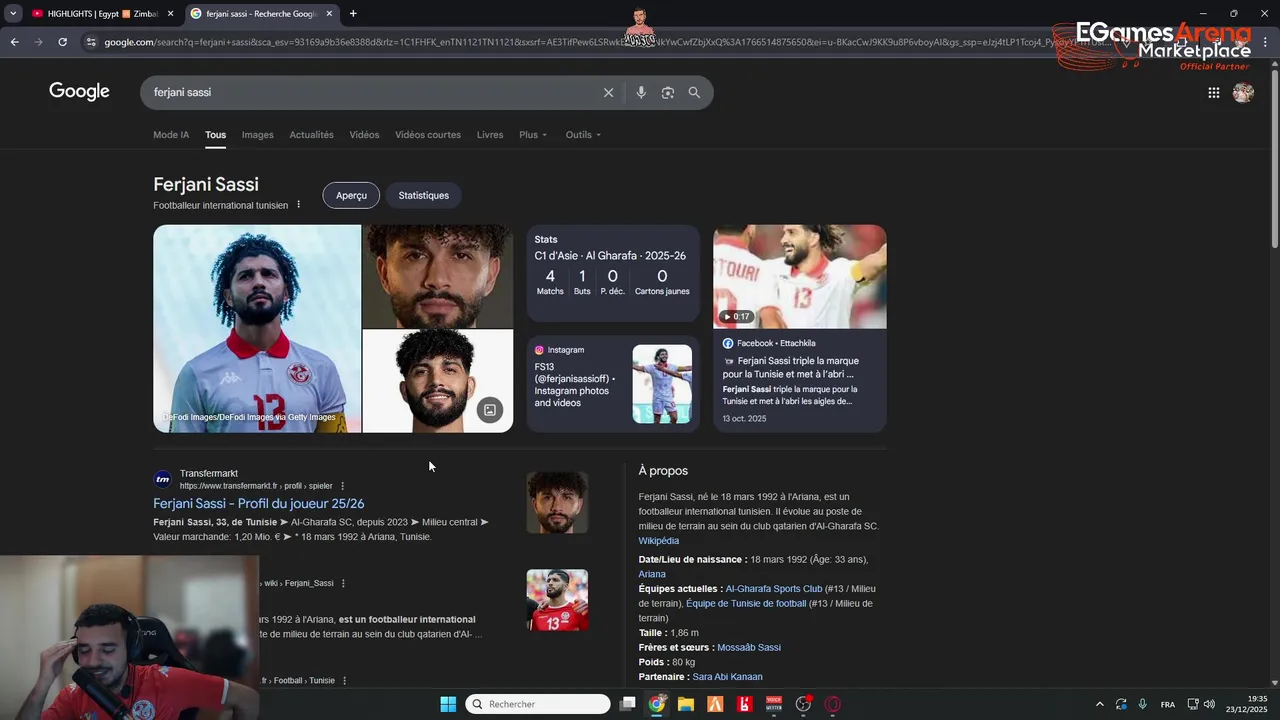Click the magnifying glass search icon
The image size is (1280, 720).
[694, 92]
